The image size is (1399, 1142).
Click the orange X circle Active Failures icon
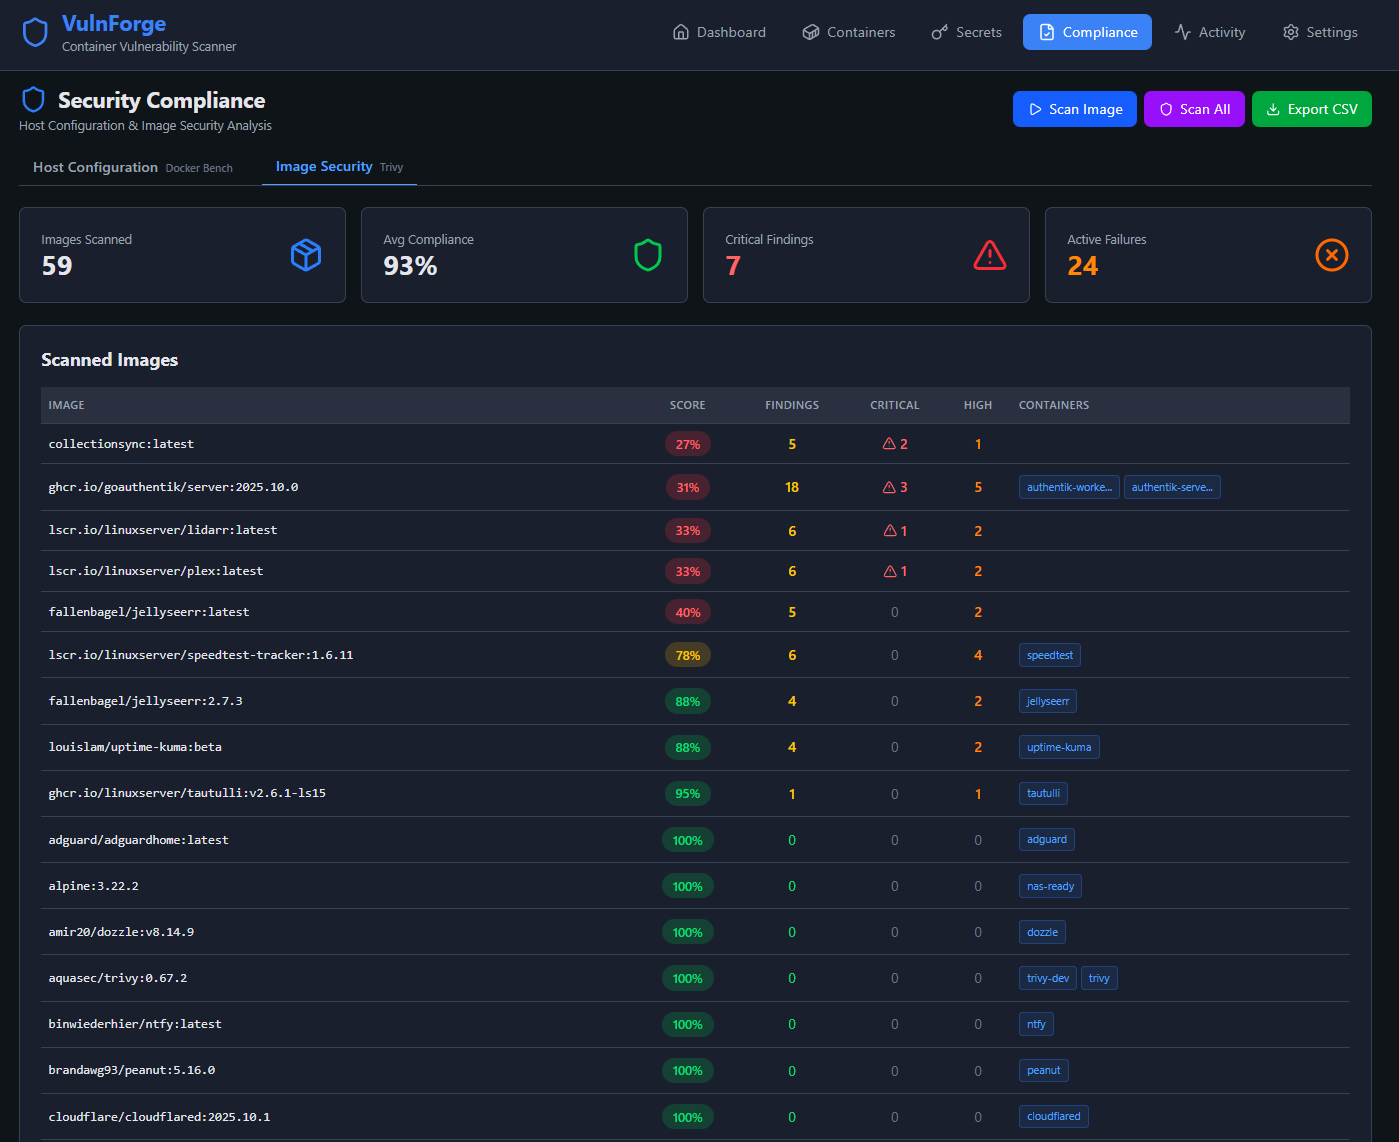click(1331, 255)
